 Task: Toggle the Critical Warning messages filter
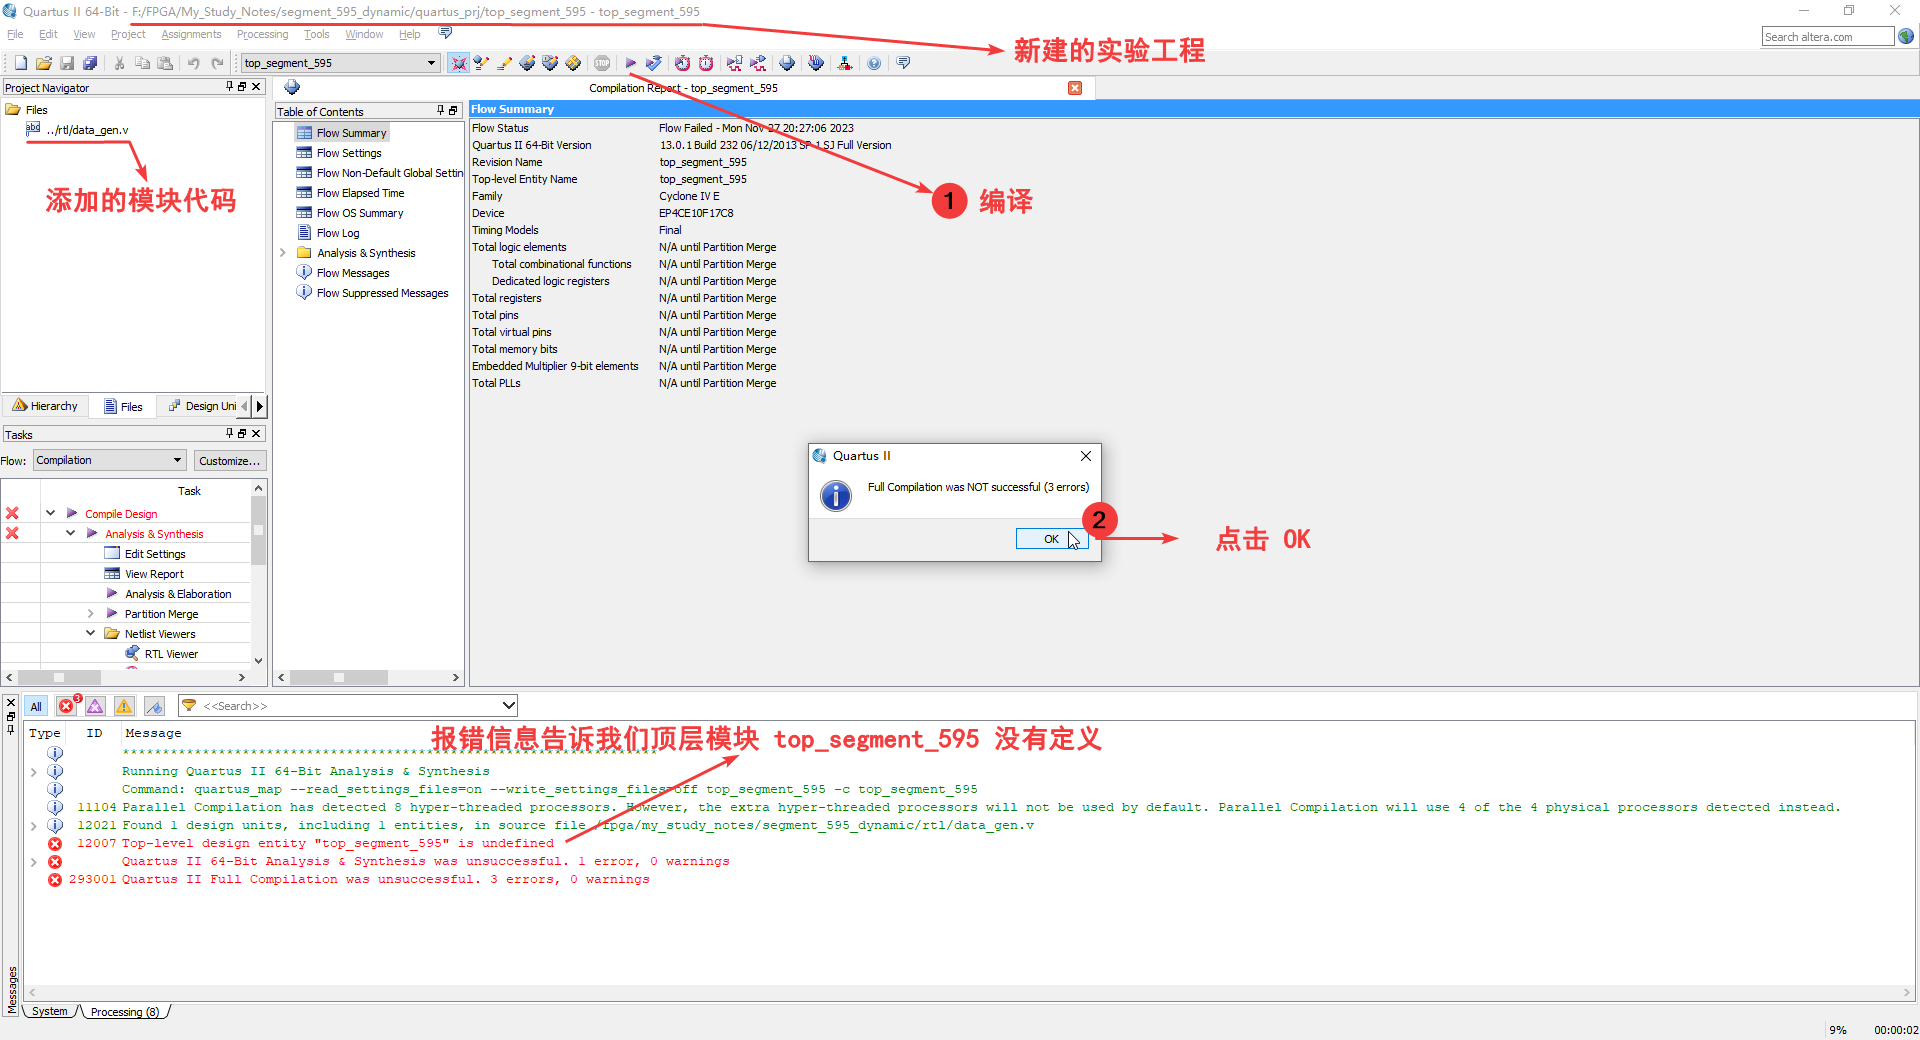[95, 706]
